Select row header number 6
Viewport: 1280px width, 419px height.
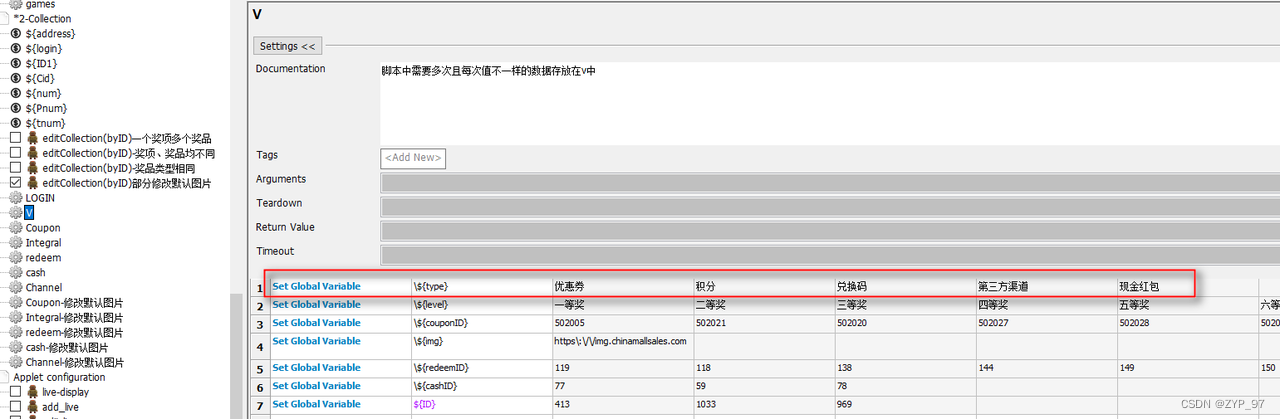tap(259, 386)
